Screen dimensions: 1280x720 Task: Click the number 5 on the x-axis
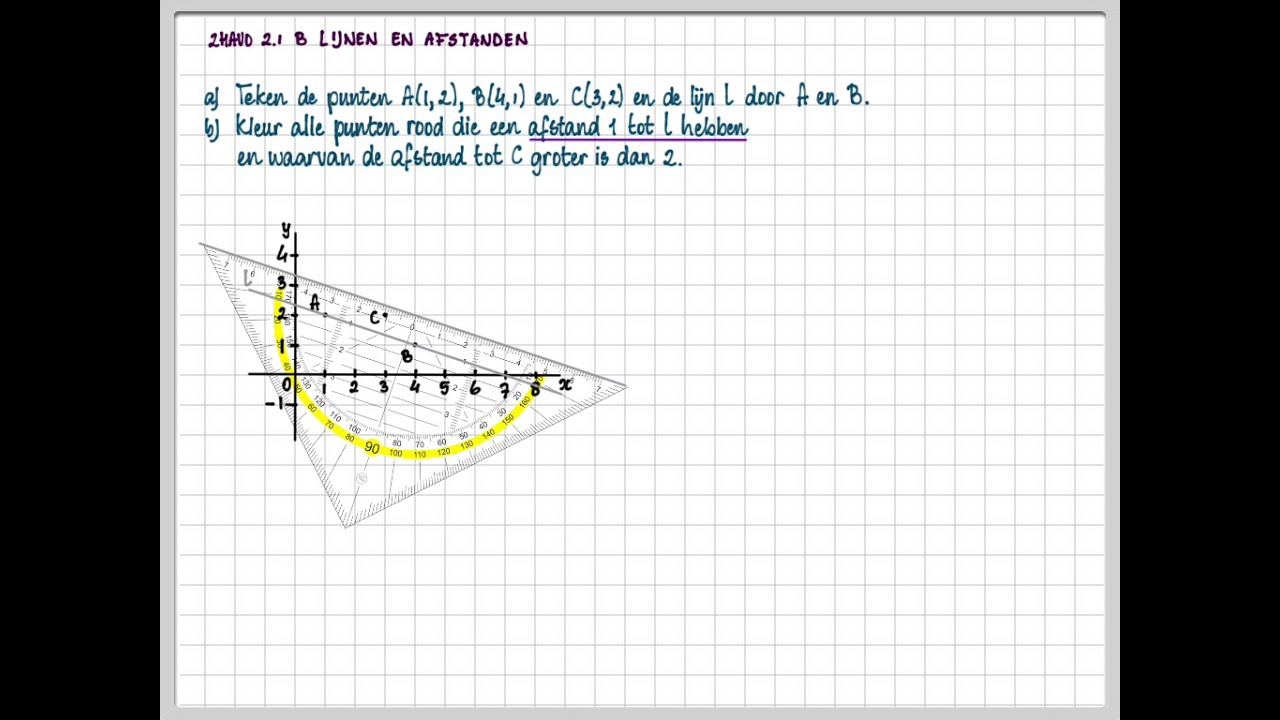[444, 388]
